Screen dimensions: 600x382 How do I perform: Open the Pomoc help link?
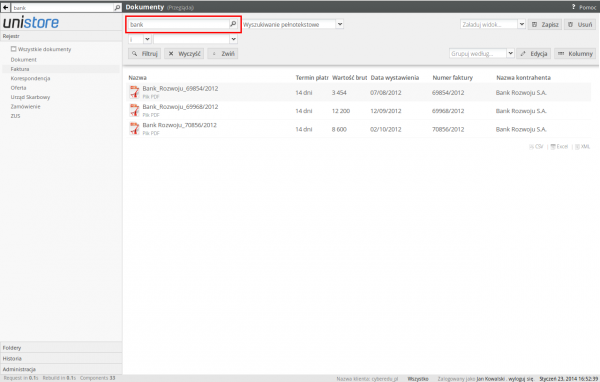[x=584, y=7]
